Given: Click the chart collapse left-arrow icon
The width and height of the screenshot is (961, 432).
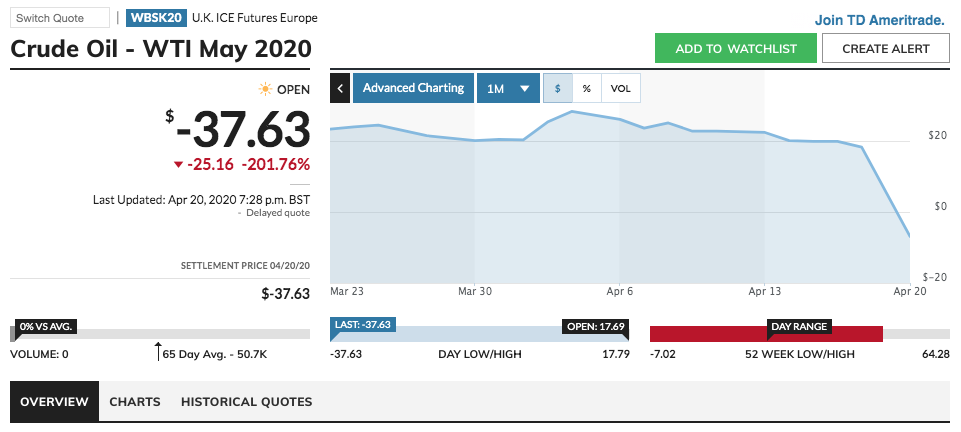Looking at the screenshot, I should coord(340,88).
